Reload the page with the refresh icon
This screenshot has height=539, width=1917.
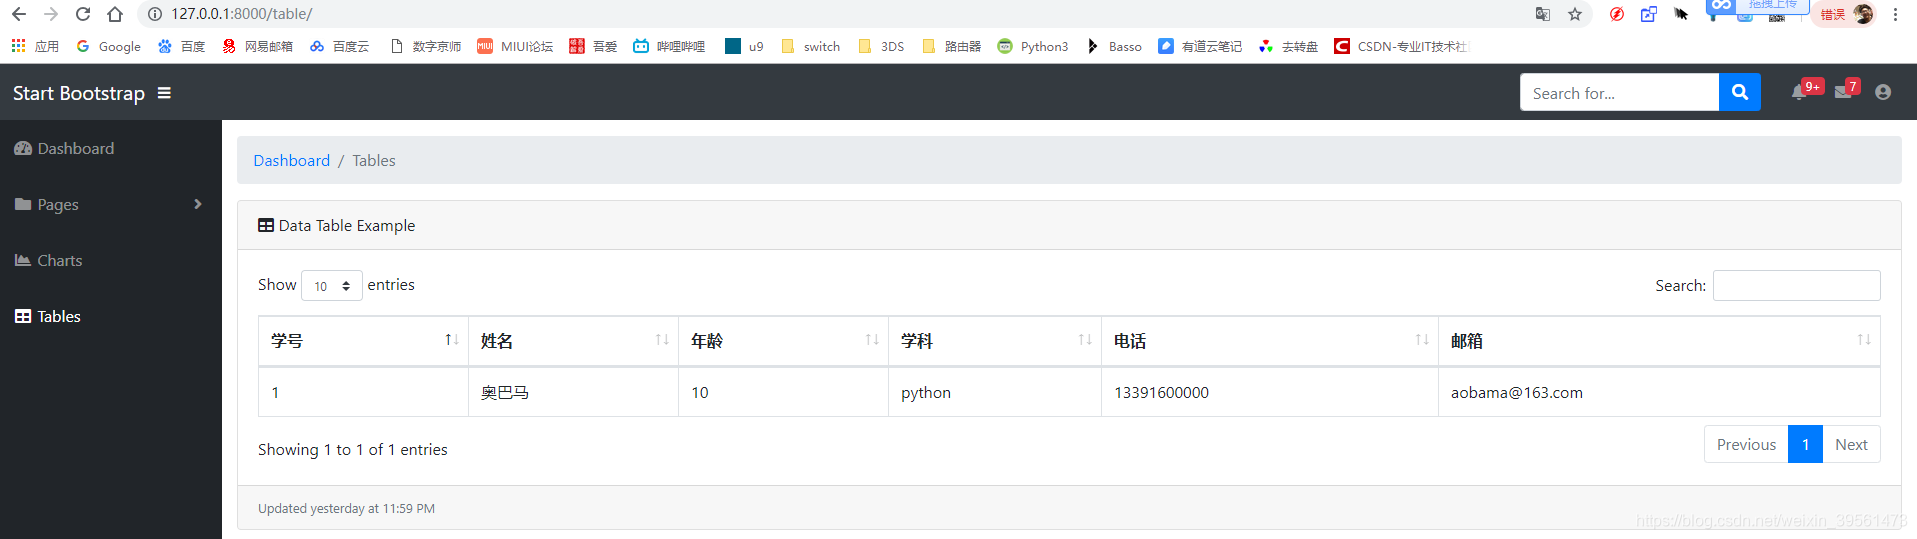(x=83, y=14)
